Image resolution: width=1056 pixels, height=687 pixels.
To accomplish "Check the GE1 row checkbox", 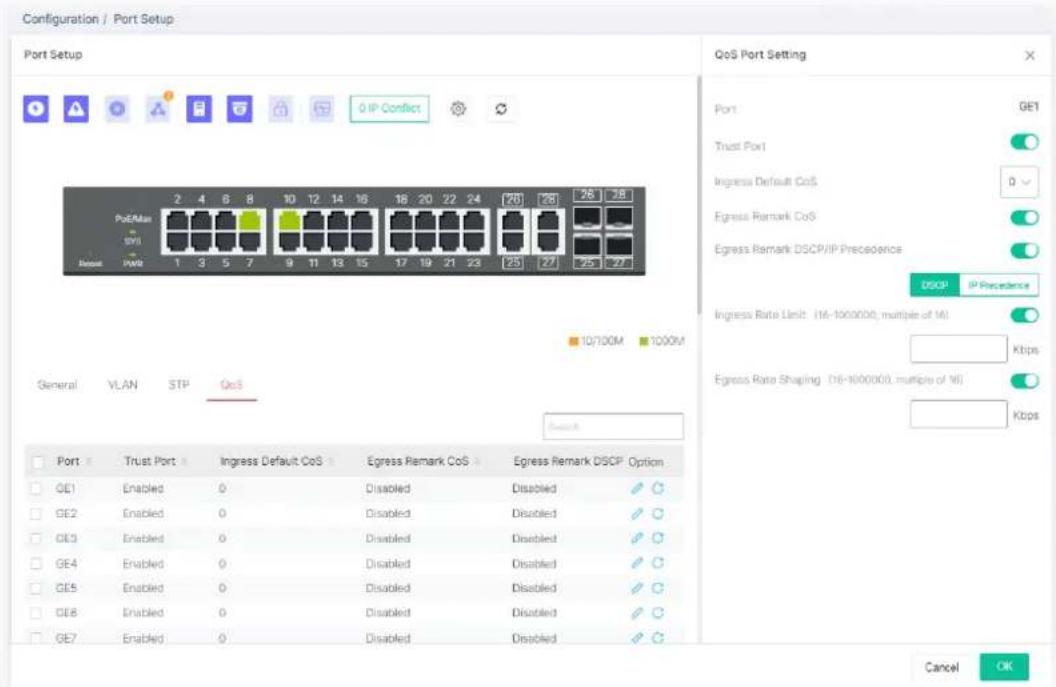I will 36,488.
